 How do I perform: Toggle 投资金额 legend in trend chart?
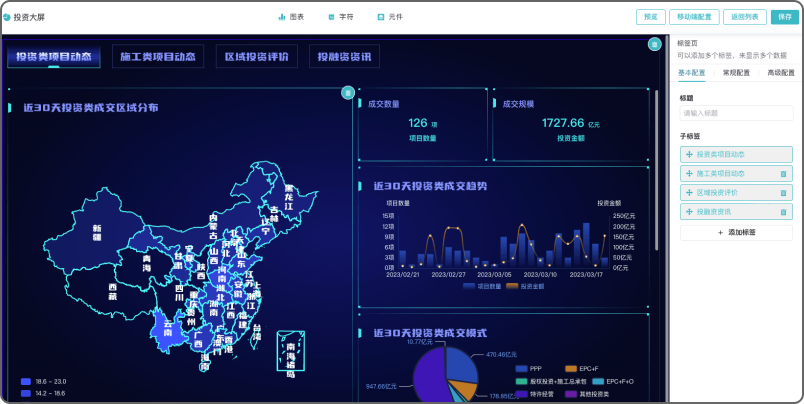[525, 287]
